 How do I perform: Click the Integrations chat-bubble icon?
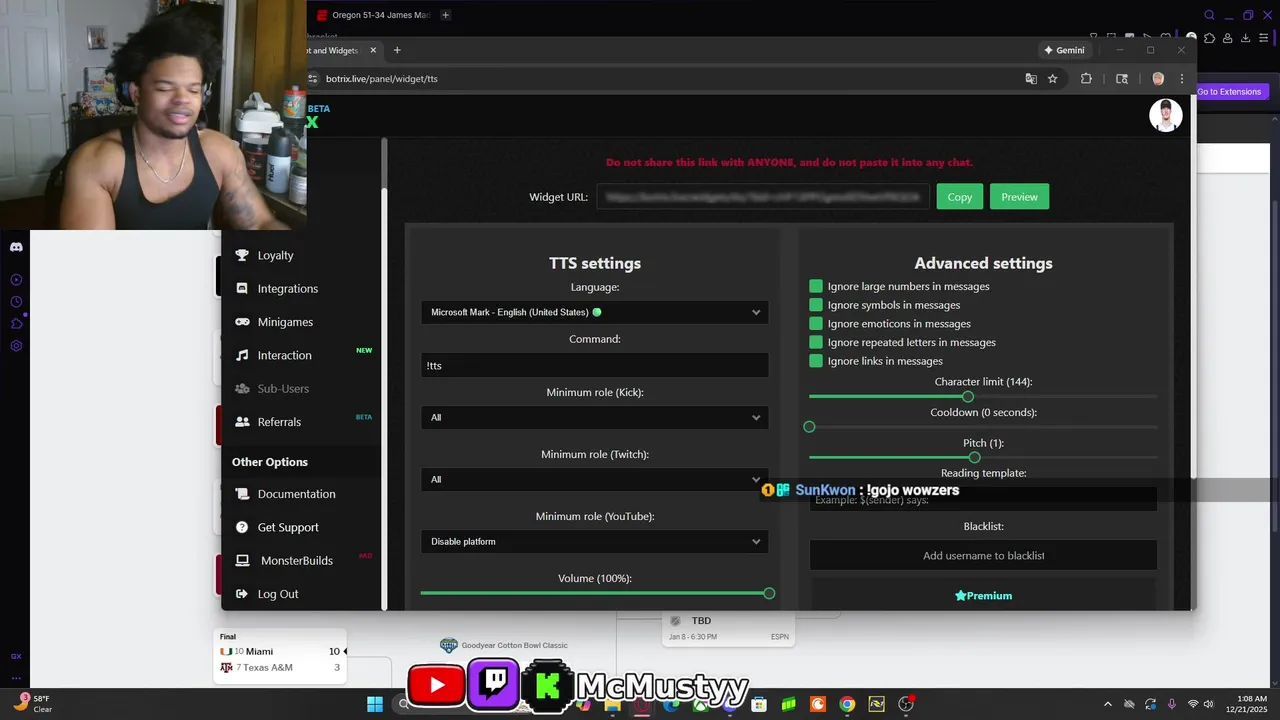pyautogui.click(x=241, y=288)
